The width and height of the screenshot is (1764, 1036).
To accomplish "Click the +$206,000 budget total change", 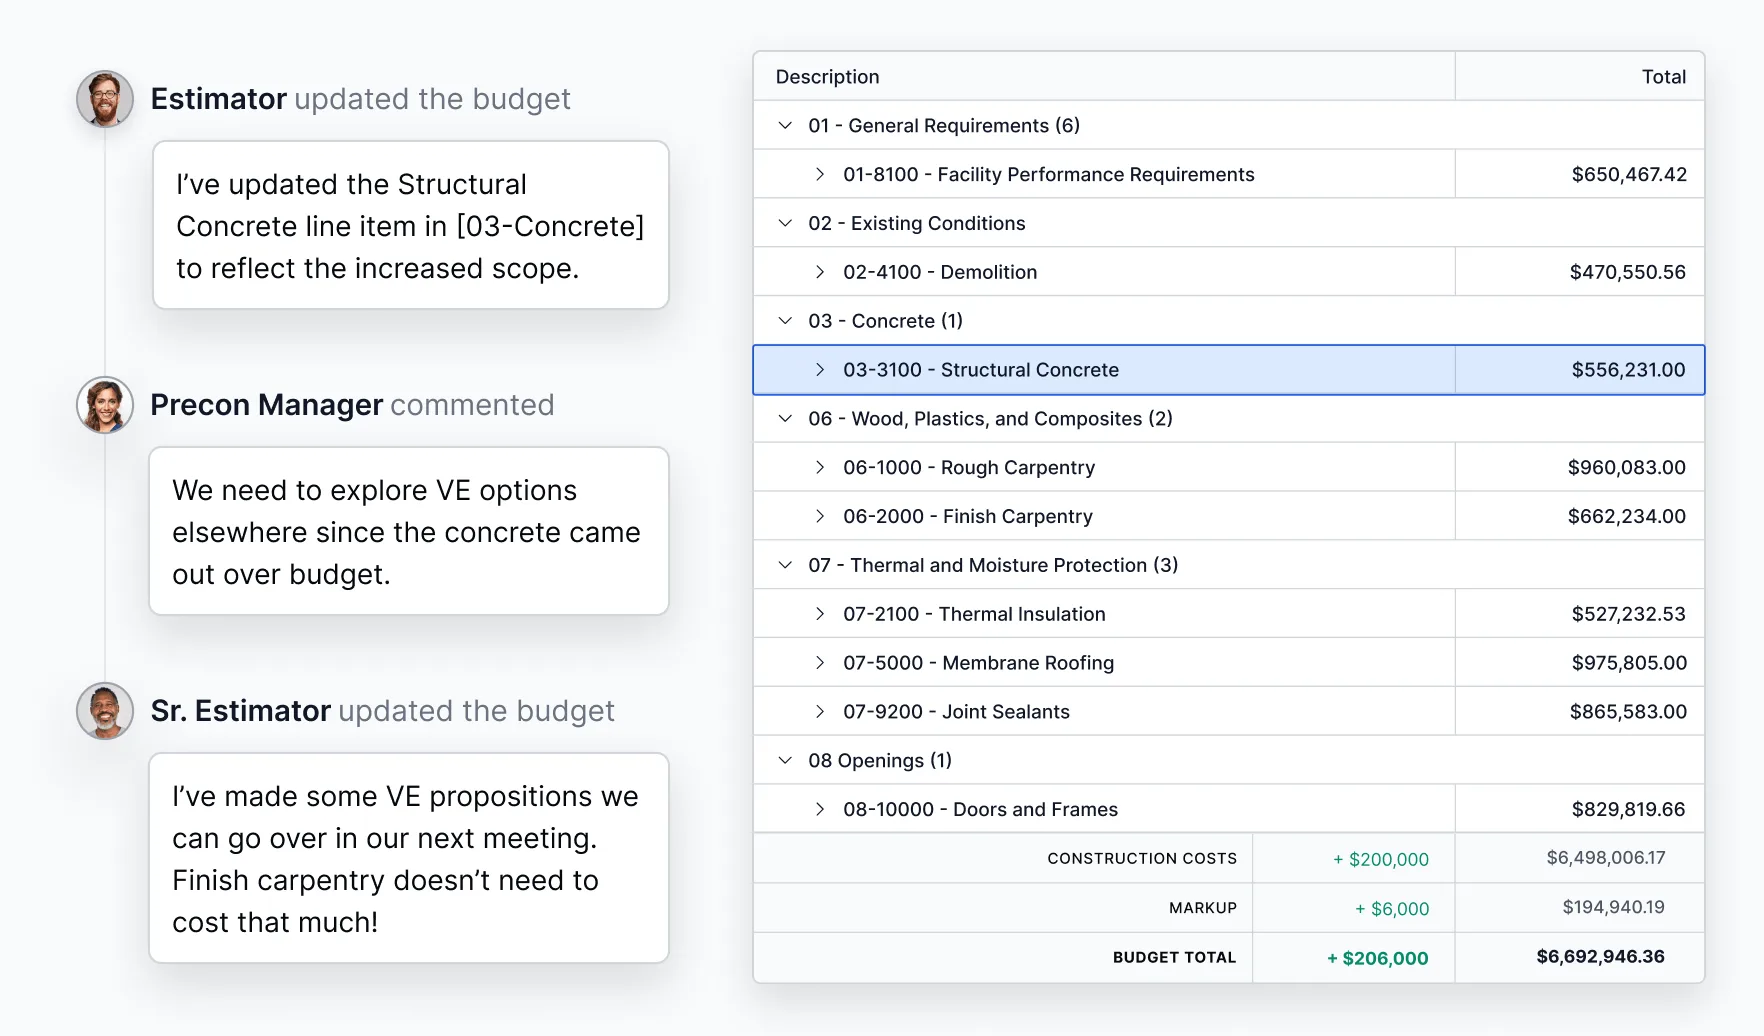I will (x=1377, y=957).
